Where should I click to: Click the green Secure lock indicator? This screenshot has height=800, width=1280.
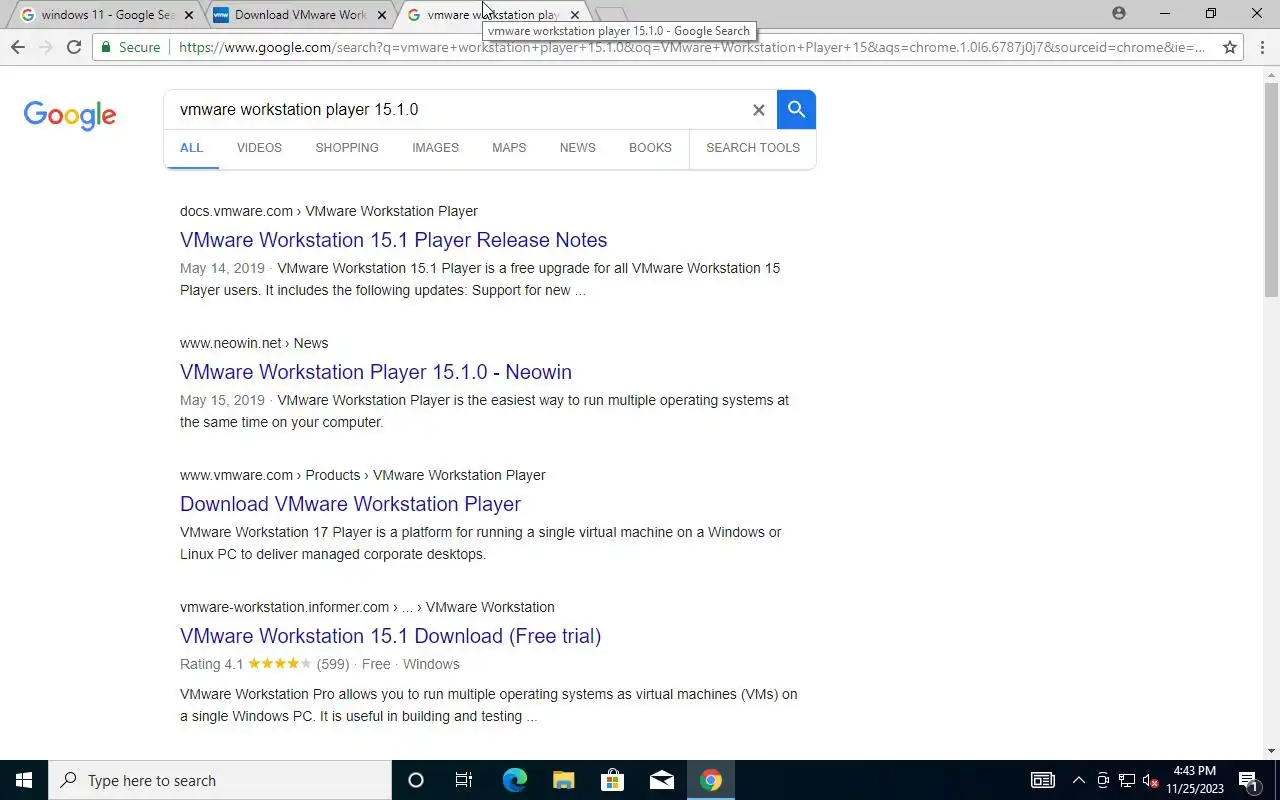point(131,47)
